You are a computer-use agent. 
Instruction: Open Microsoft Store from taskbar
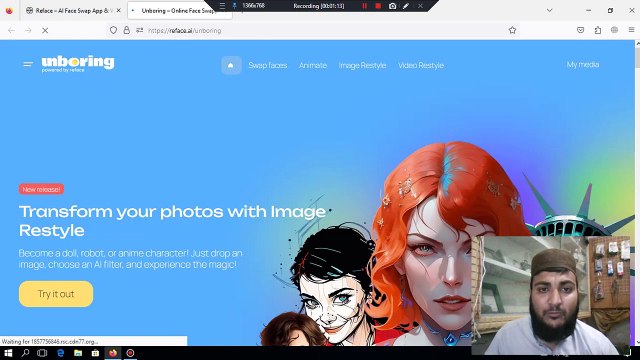tap(96, 353)
